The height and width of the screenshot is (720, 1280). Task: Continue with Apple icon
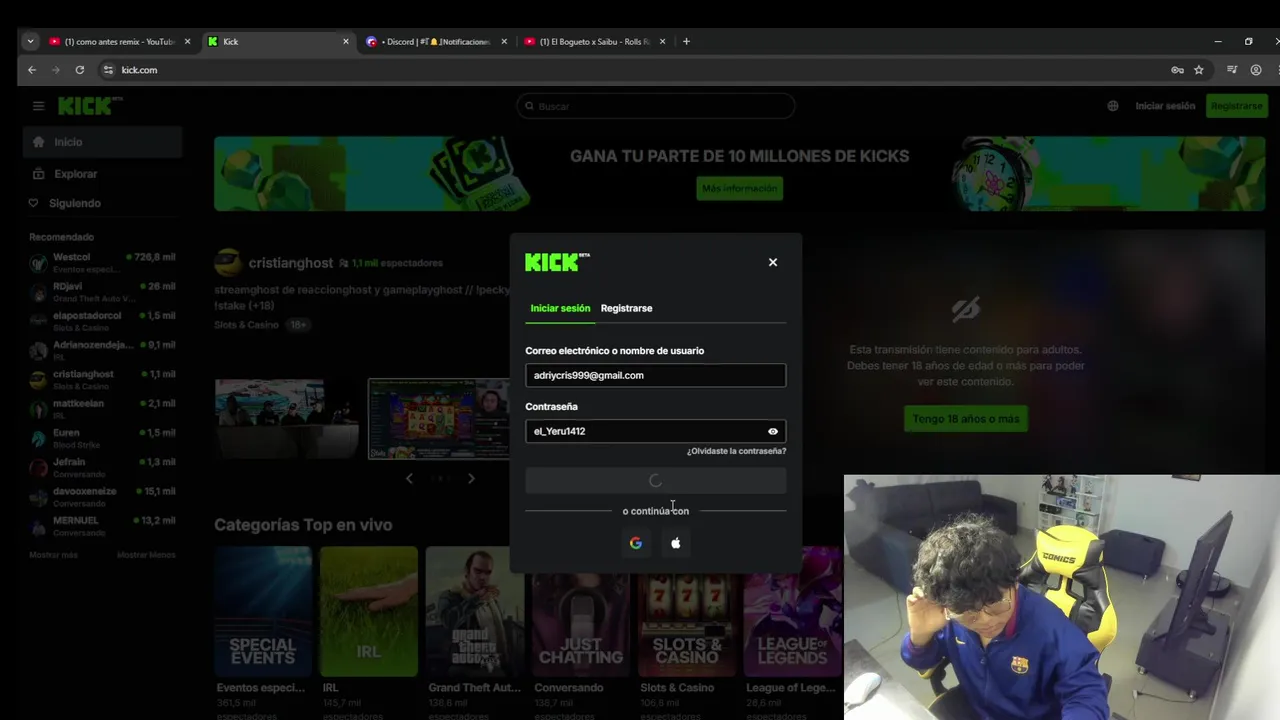coord(675,543)
